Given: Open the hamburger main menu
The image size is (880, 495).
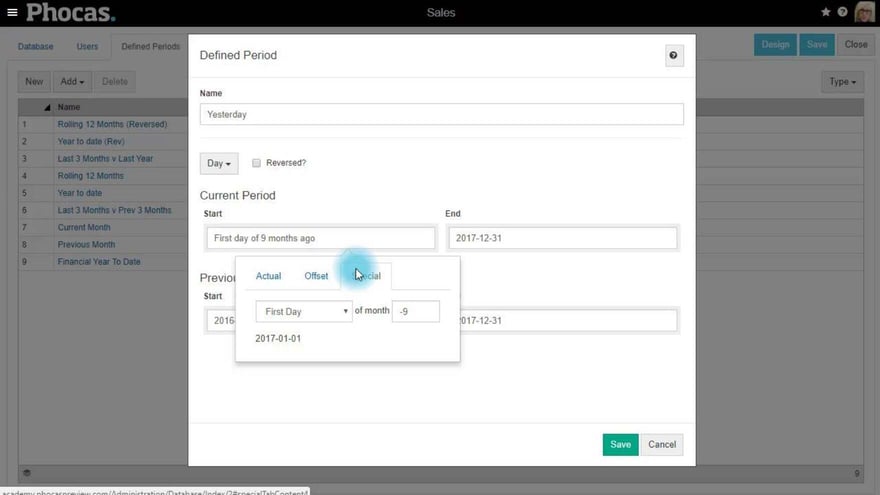Looking at the screenshot, I should pos(12,13).
